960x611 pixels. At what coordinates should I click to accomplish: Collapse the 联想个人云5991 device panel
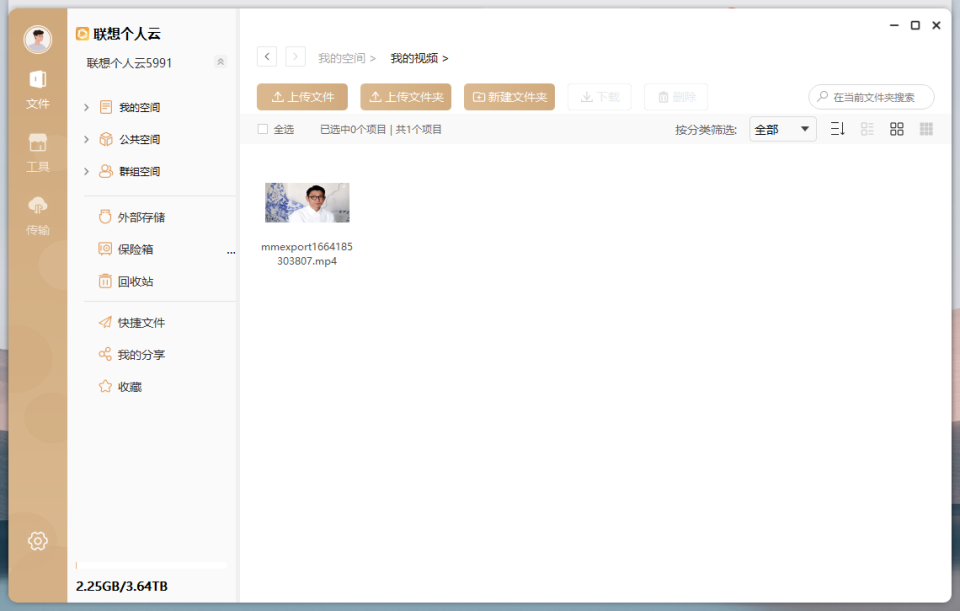click(220, 62)
